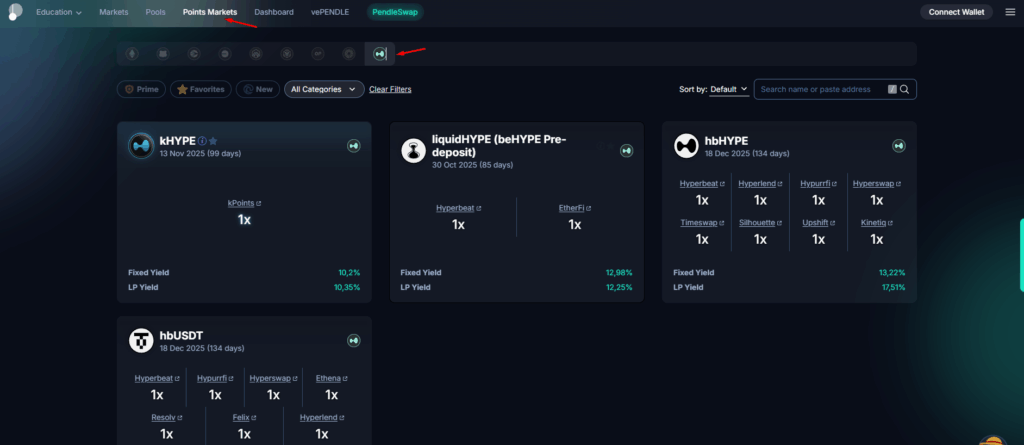Click the kHYPE token logo
The width and height of the screenshot is (1024, 445).
point(140,146)
